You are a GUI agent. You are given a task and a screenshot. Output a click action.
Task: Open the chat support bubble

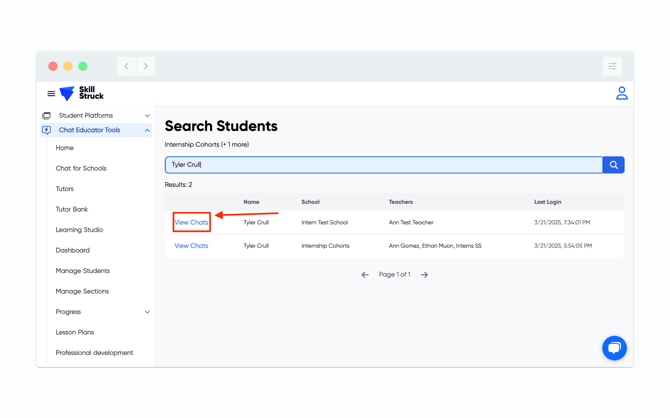pos(614,347)
